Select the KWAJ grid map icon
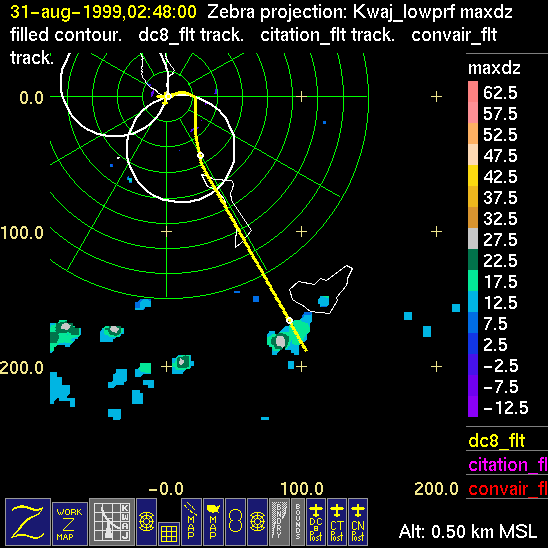This screenshot has width=548, height=548. [112, 521]
